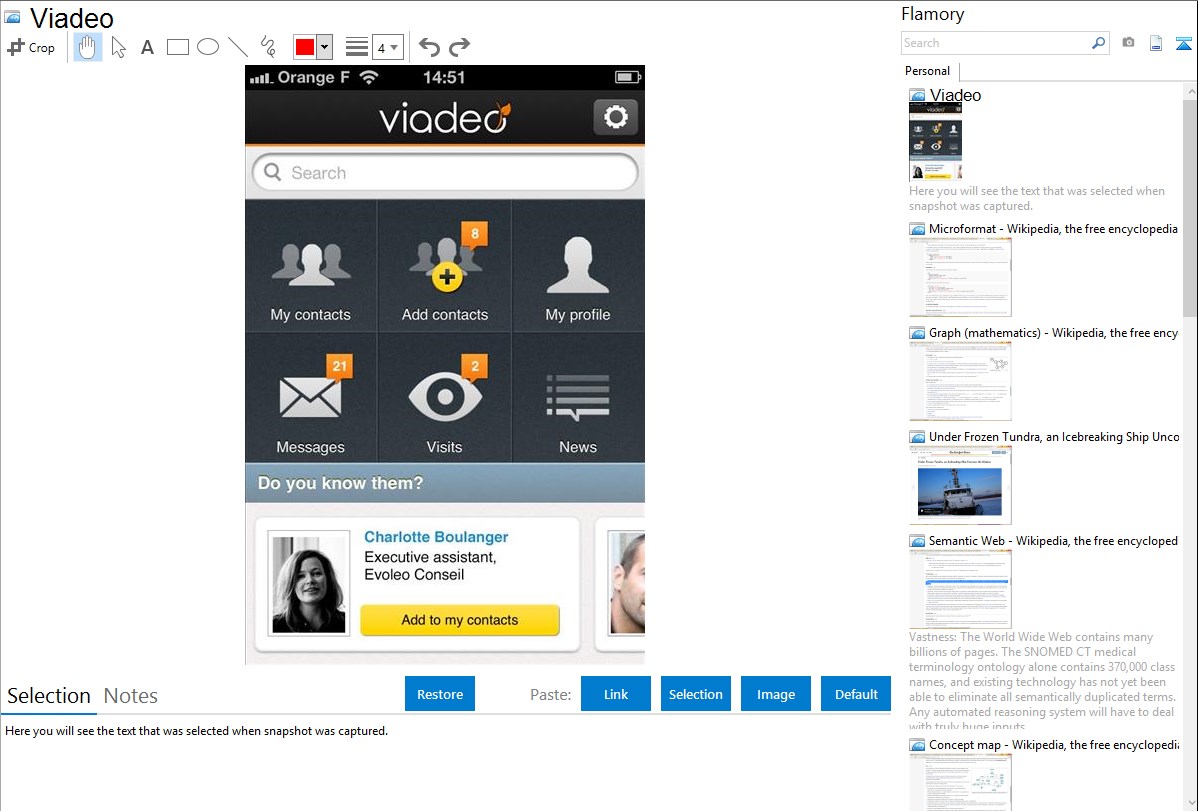
Task: Click the blue upload icon in Flamory
Action: (1183, 43)
